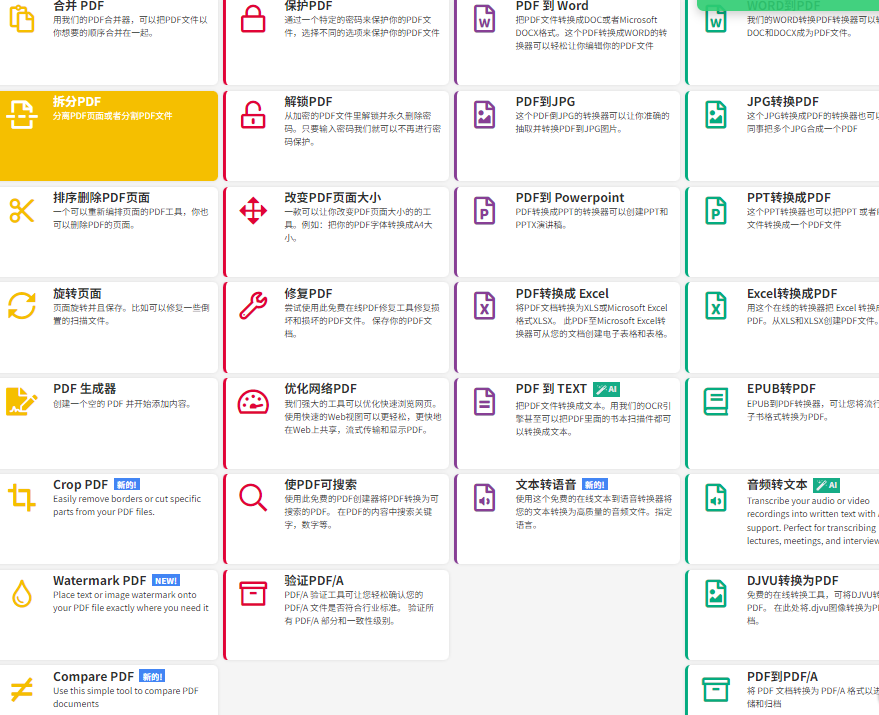The height and width of the screenshot is (715, 879).
Task: Click the magnifier icon for 使PDF可搜索
Action: (253, 496)
